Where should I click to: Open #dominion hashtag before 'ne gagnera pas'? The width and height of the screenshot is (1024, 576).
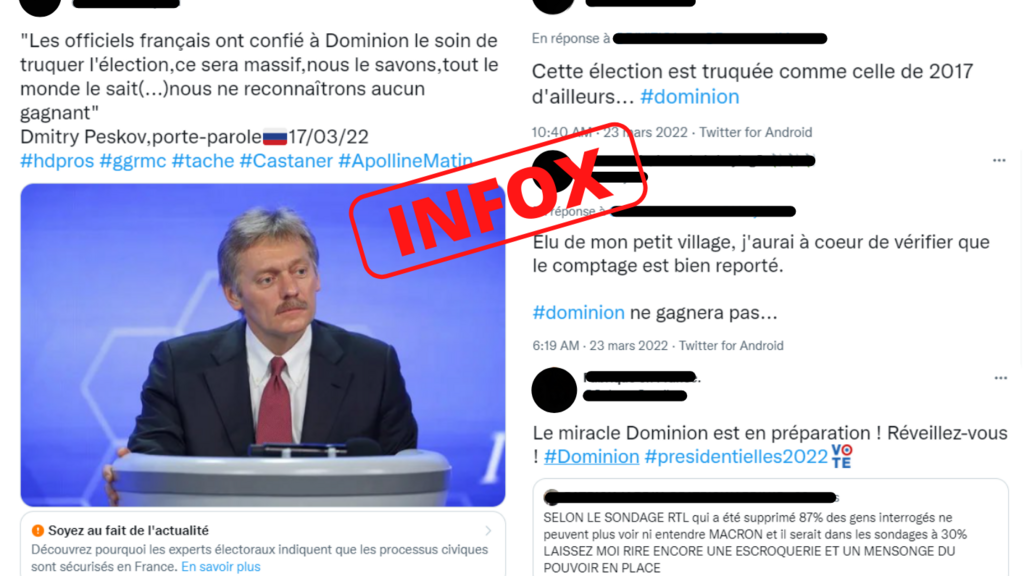pyautogui.click(x=579, y=313)
